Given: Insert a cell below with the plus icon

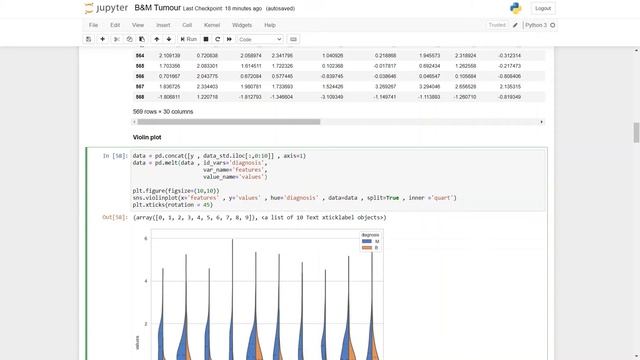Looking at the screenshot, I should [x=102, y=39].
